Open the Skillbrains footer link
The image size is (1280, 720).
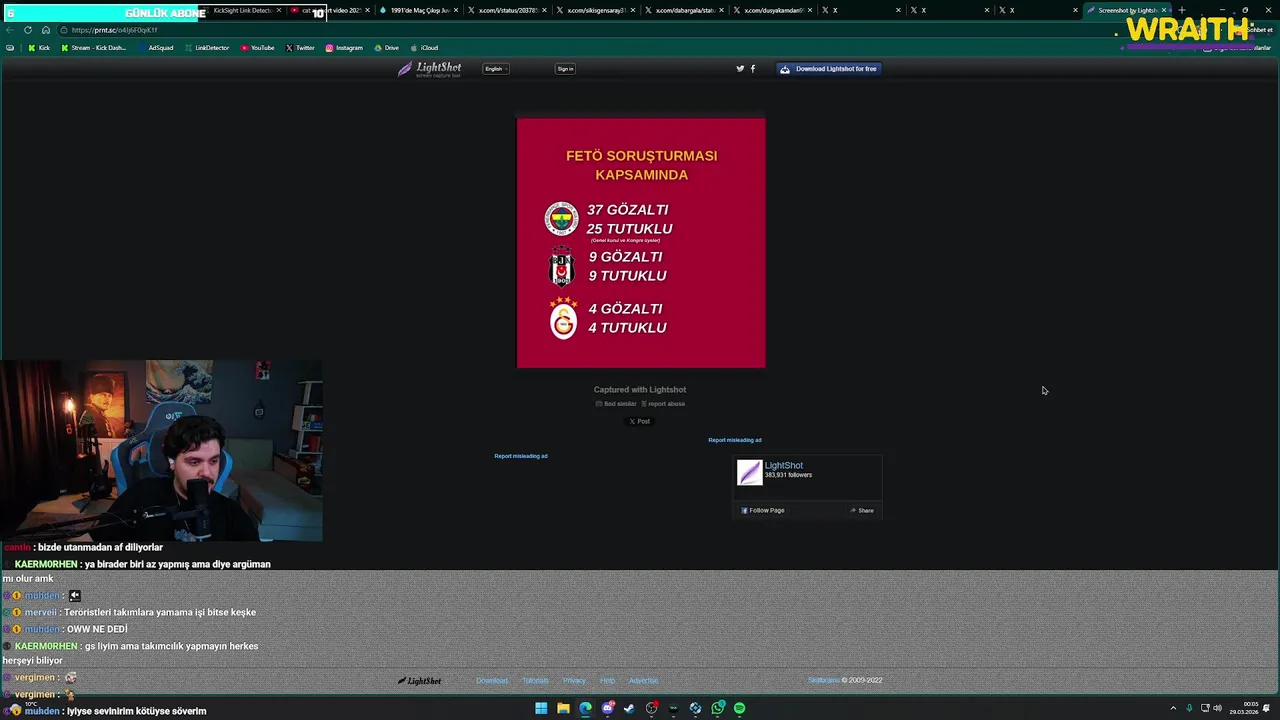[x=824, y=681]
